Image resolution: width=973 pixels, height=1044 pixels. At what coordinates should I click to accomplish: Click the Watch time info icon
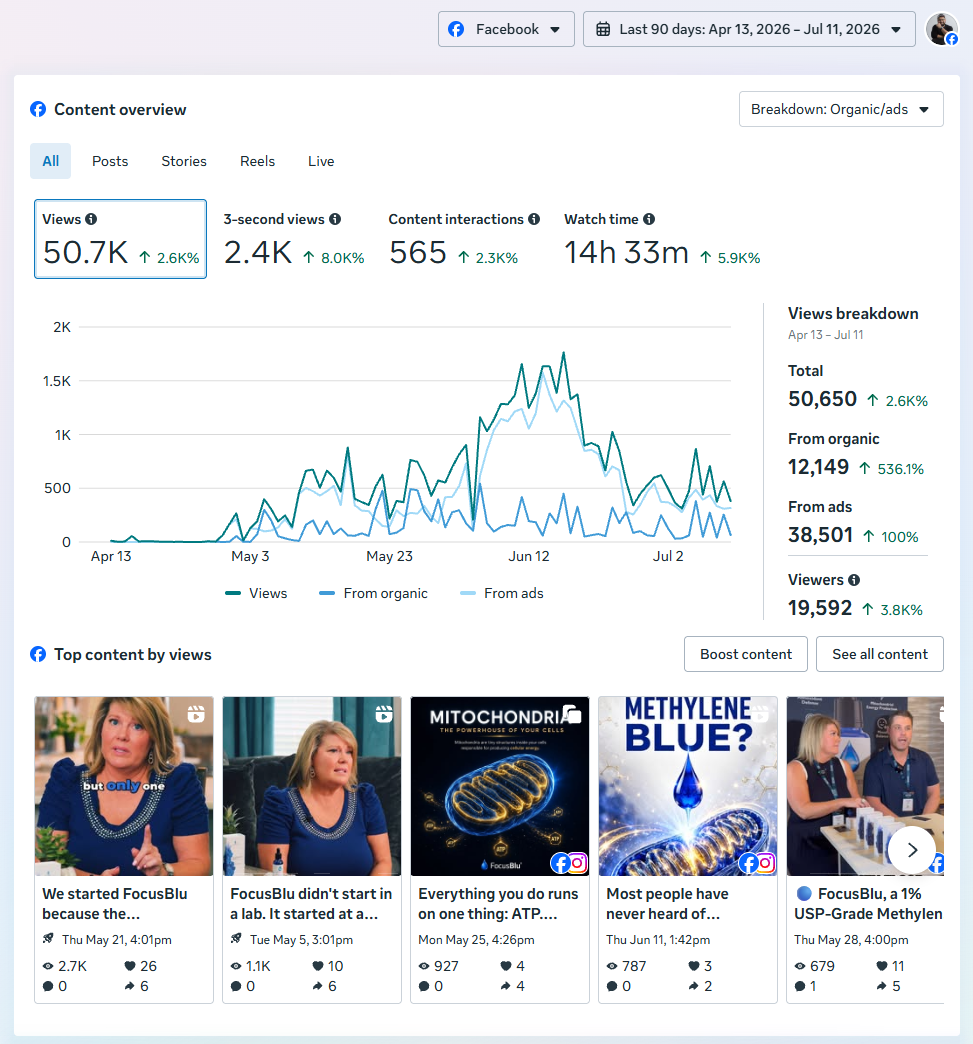point(649,219)
